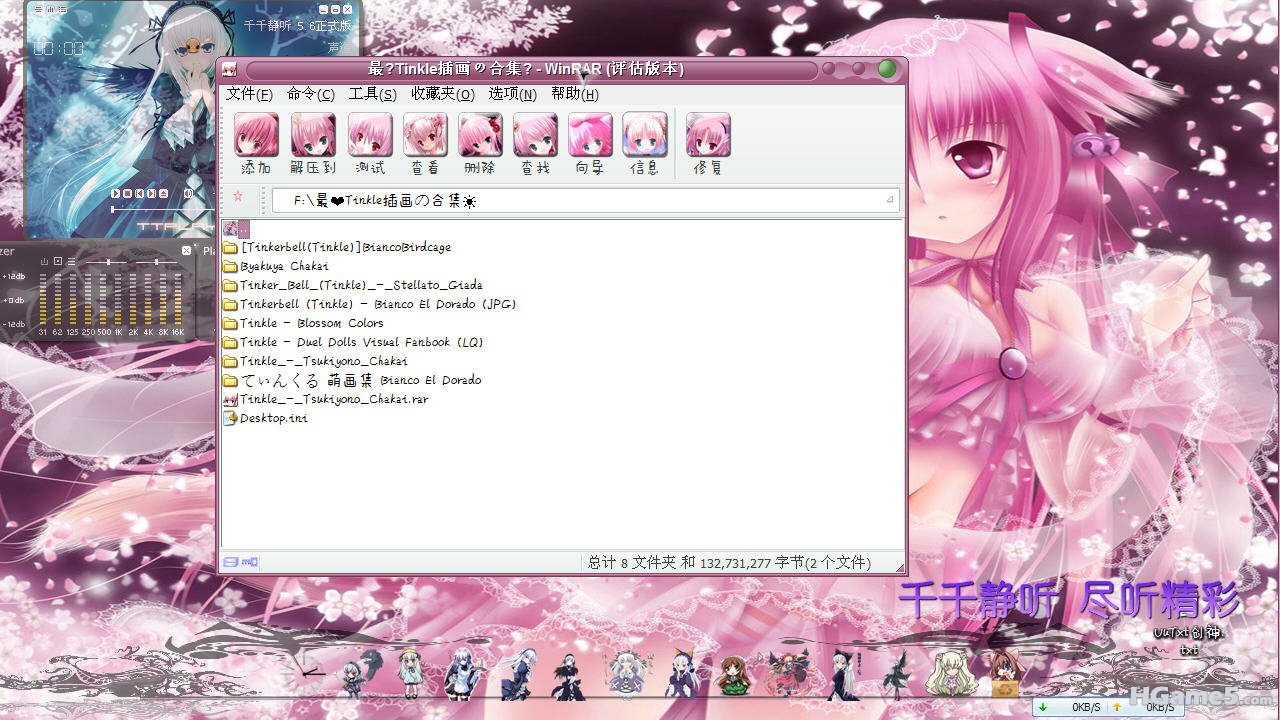Click the equalizer's load/reset tray icon
The image size is (1280, 720).
pyautogui.click(x=44, y=262)
